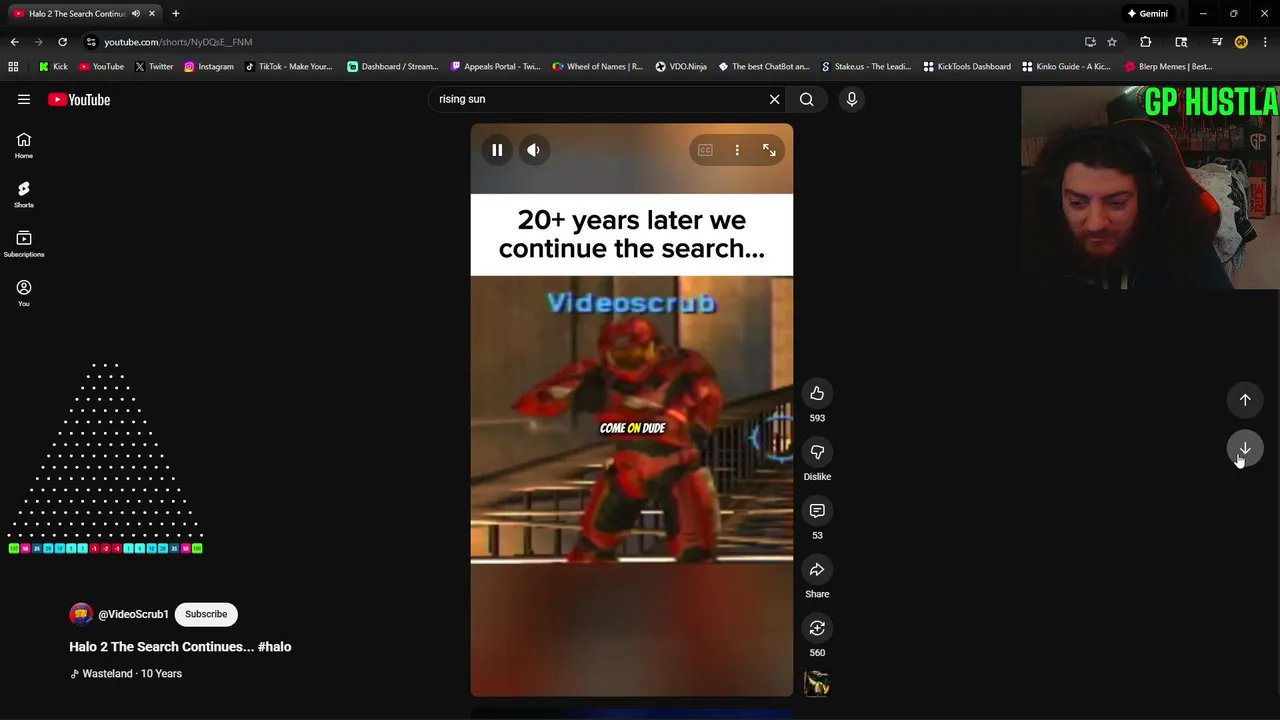This screenshot has width=1280, height=720.
Task: Click the VideoScrub1 channel avatar
Action: [81, 614]
